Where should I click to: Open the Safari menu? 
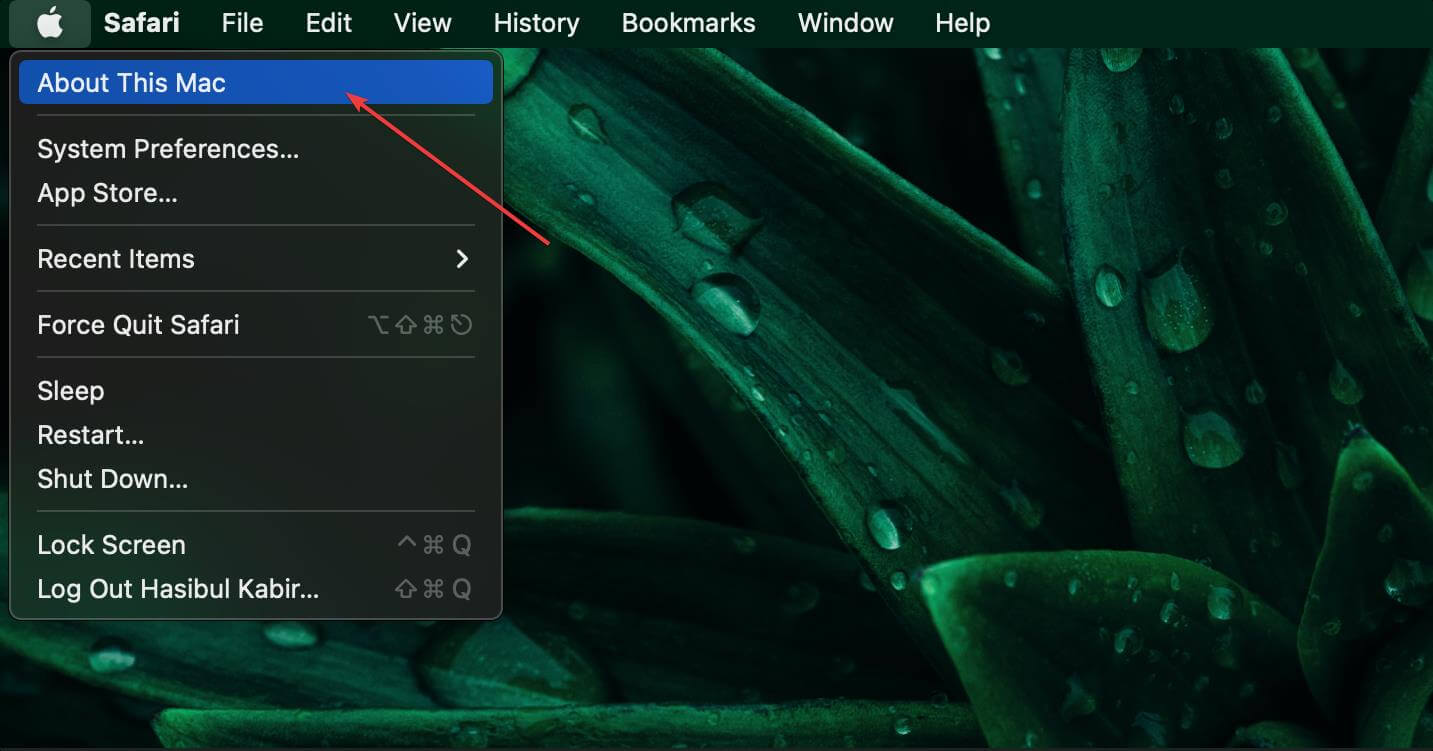click(142, 23)
